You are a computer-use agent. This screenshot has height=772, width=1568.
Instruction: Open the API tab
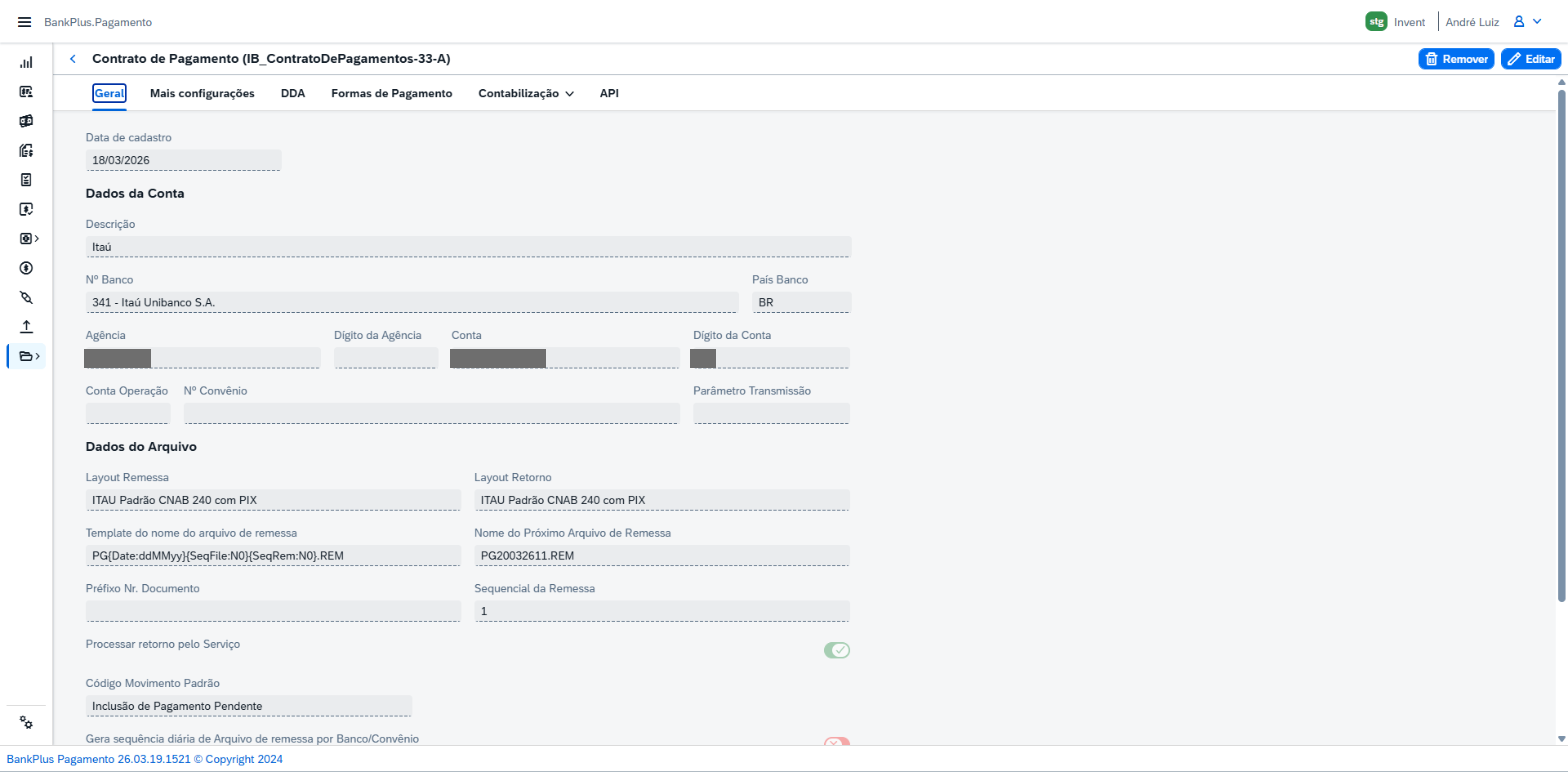609,93
